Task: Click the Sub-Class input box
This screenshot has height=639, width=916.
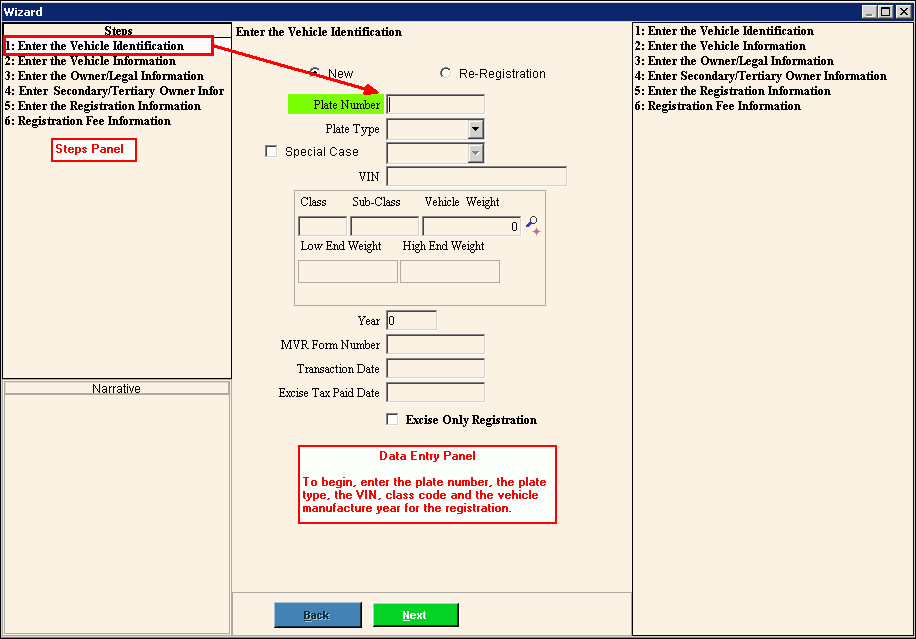Action: click(384, 226)
